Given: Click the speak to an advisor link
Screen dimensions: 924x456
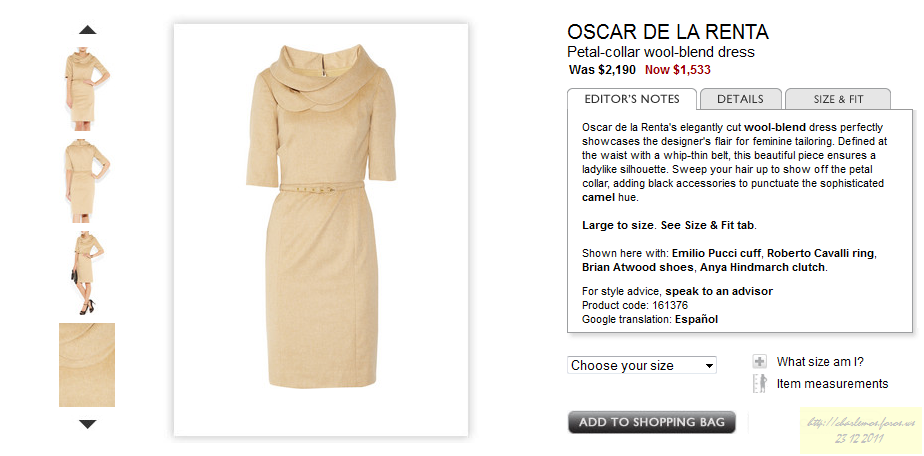Looking at the screenshot, I should (x=719, y=291).
